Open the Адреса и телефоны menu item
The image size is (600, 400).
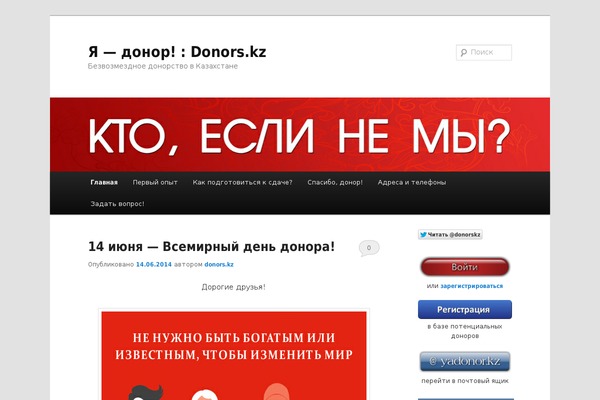point(412,183)
